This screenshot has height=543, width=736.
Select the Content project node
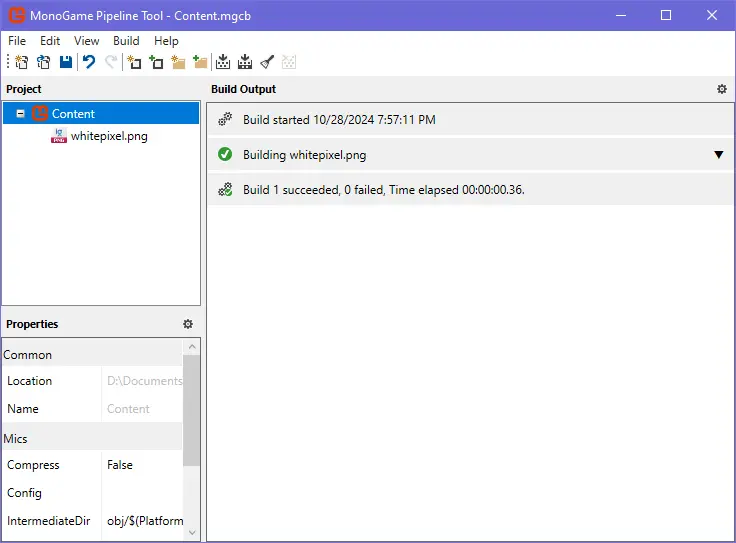[x=101, y=114]
